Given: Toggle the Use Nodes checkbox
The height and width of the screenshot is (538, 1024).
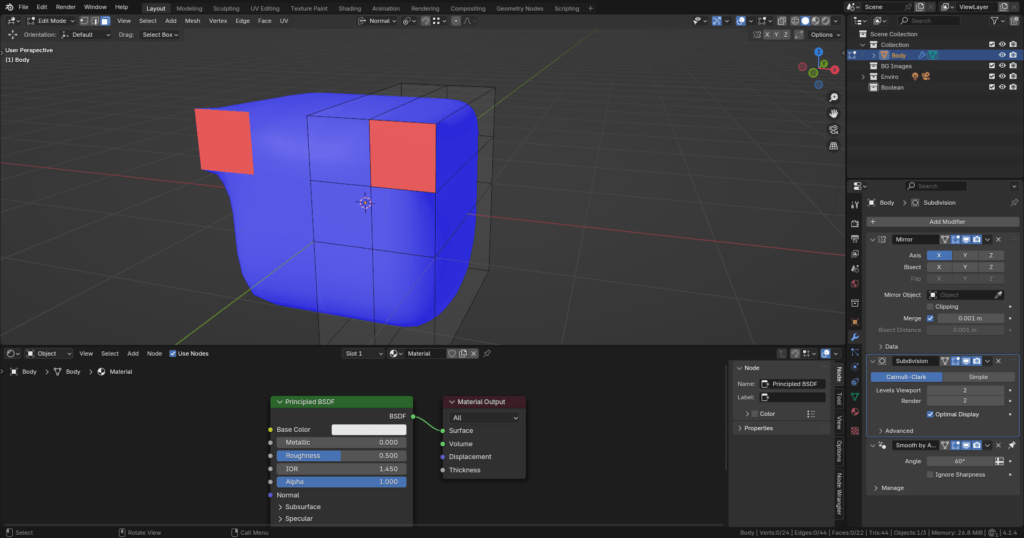Looking at the screenshot, I should pos(173,353).
